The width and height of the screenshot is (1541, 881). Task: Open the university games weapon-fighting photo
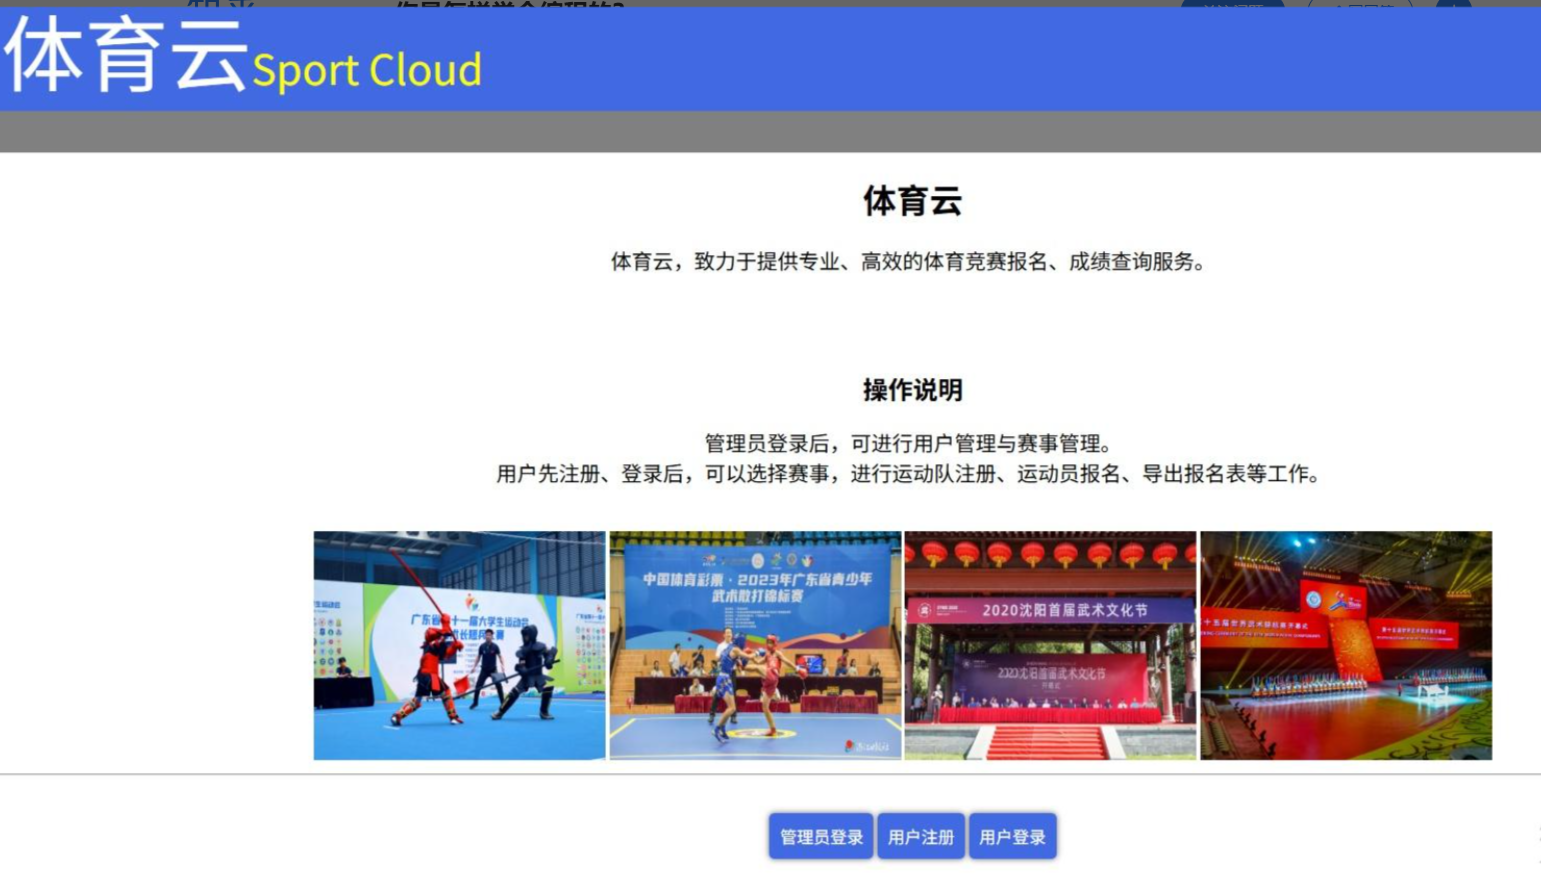[x=459, y=645]
